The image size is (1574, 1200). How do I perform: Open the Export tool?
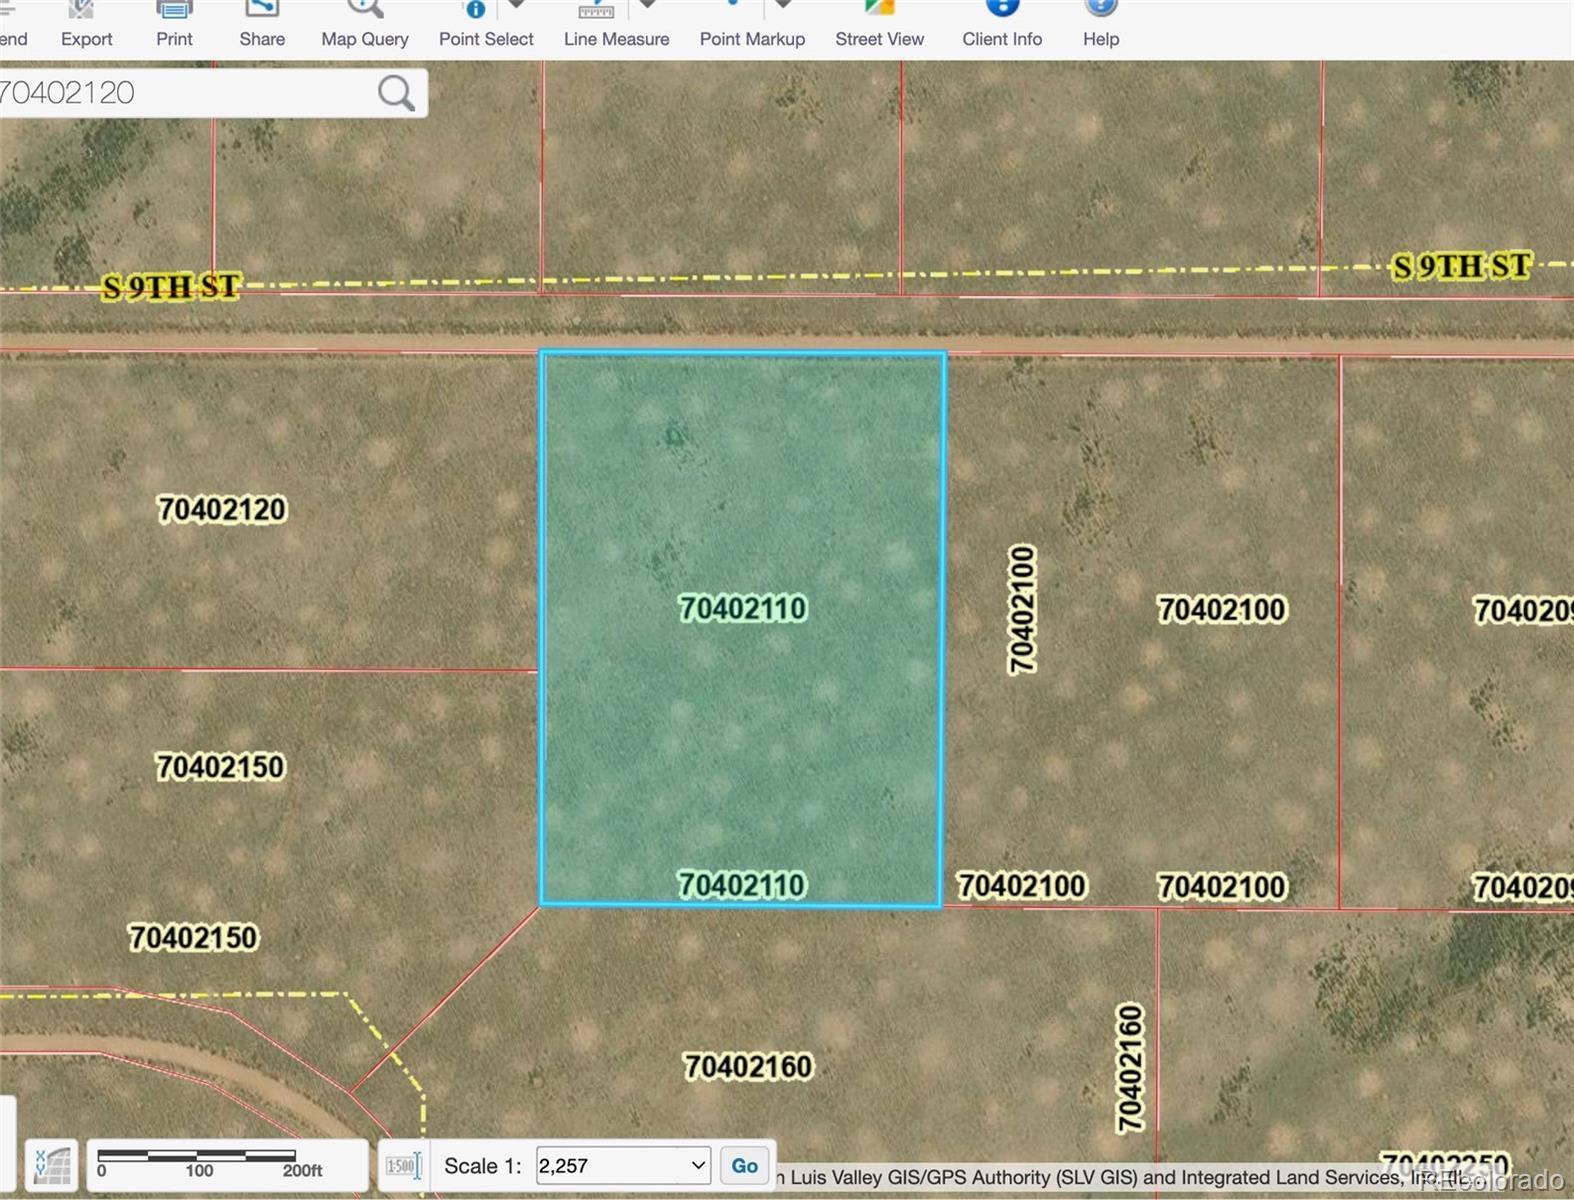point(86,25)
